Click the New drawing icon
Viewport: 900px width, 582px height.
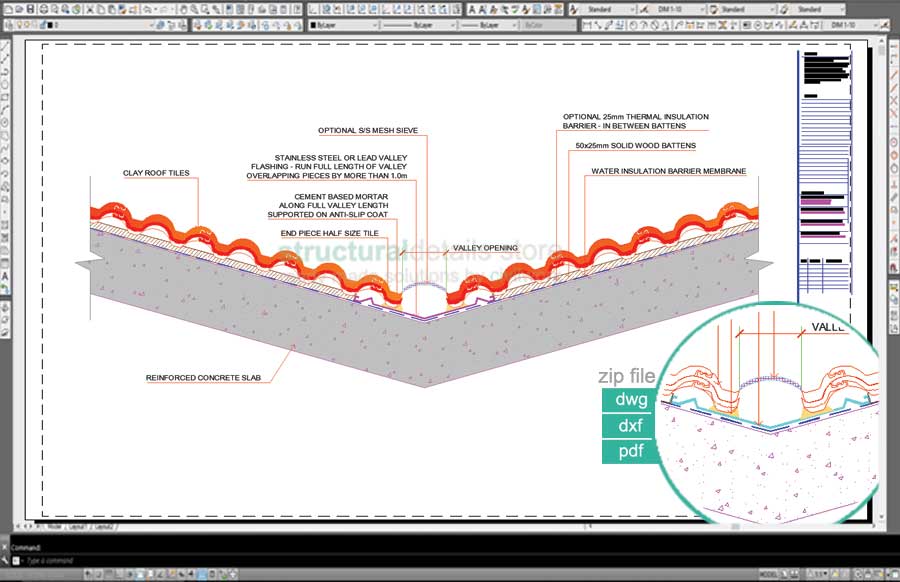point(6,9)
